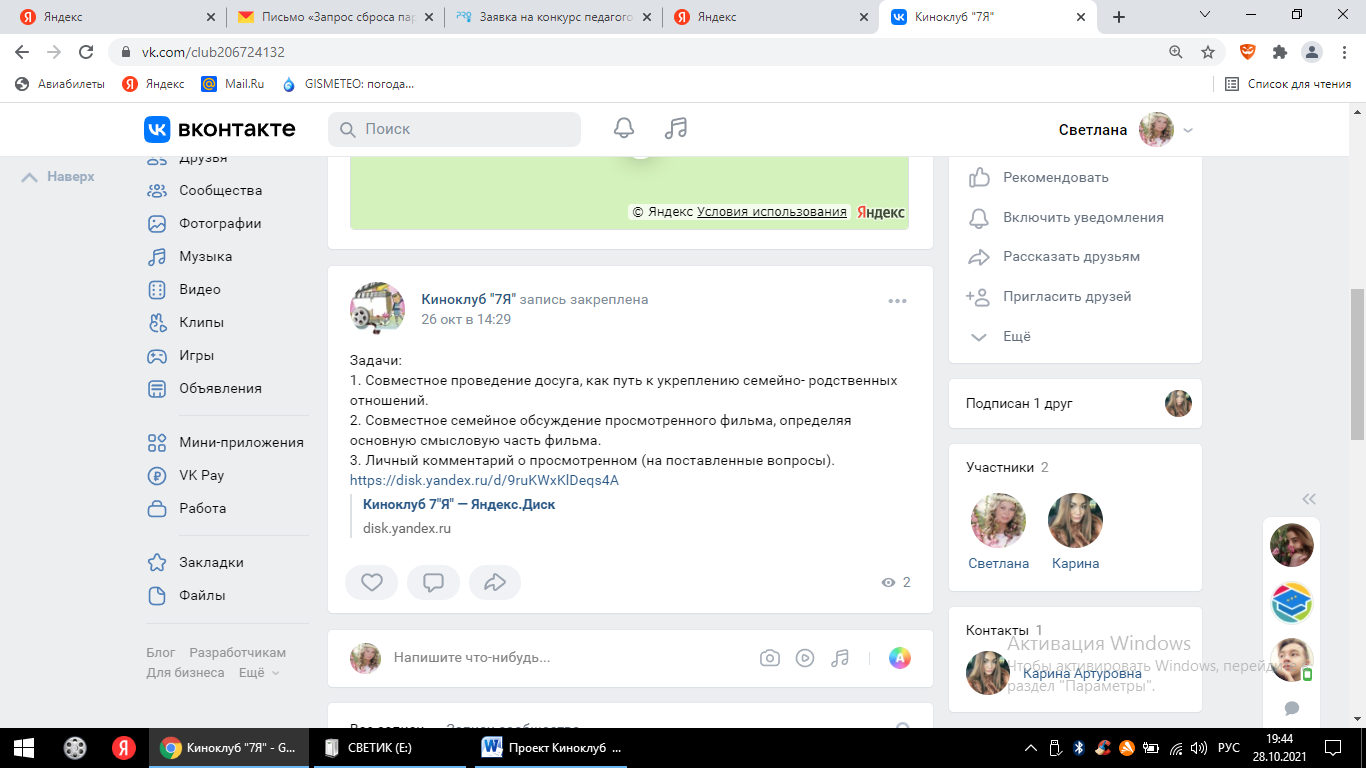
Task: Toggle Включить уведомления for this community
Action: pos(1083,217)
